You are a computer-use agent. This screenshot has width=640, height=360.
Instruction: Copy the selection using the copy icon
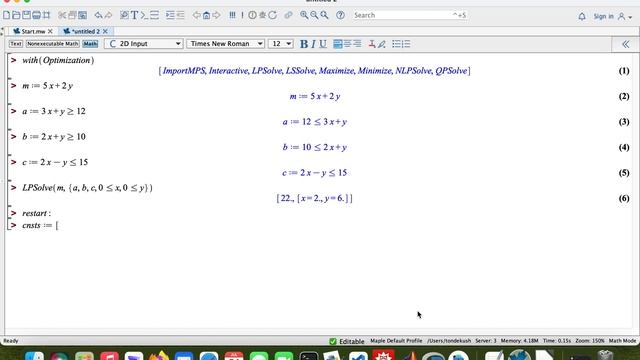(x=72, y=15)
